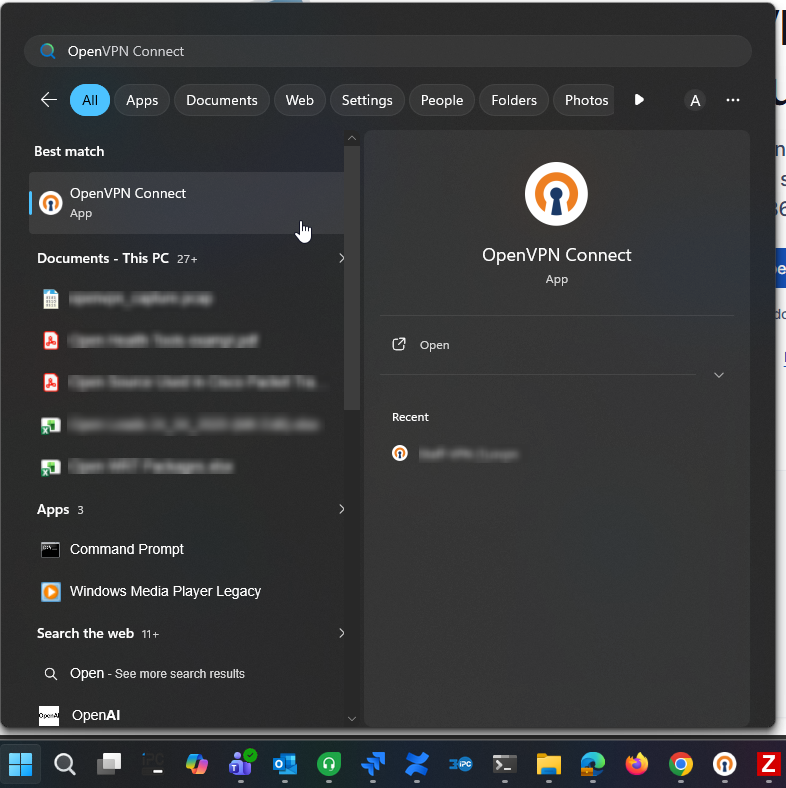The height and width of the screenshot is (788, 786).
Task: Open the account avatar labeled A
Action: pyautogui.click(x=695, y=100)
